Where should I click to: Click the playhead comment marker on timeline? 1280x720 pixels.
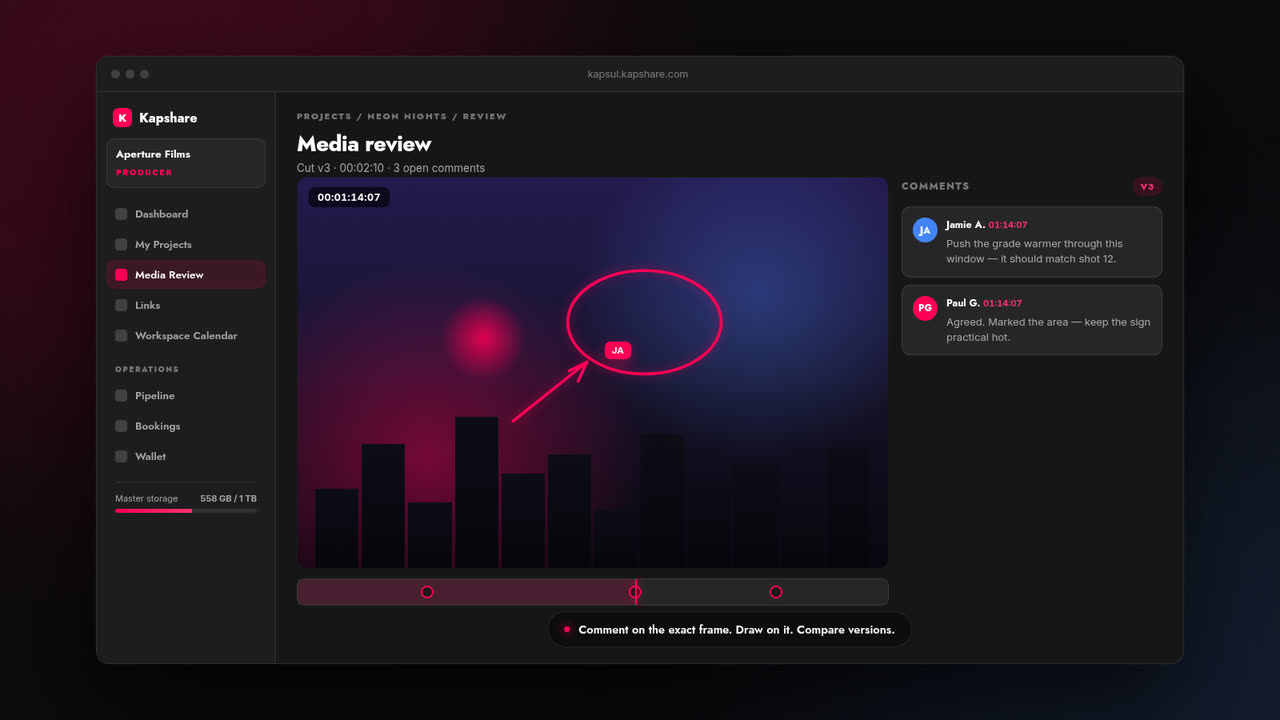click(635, 592)
